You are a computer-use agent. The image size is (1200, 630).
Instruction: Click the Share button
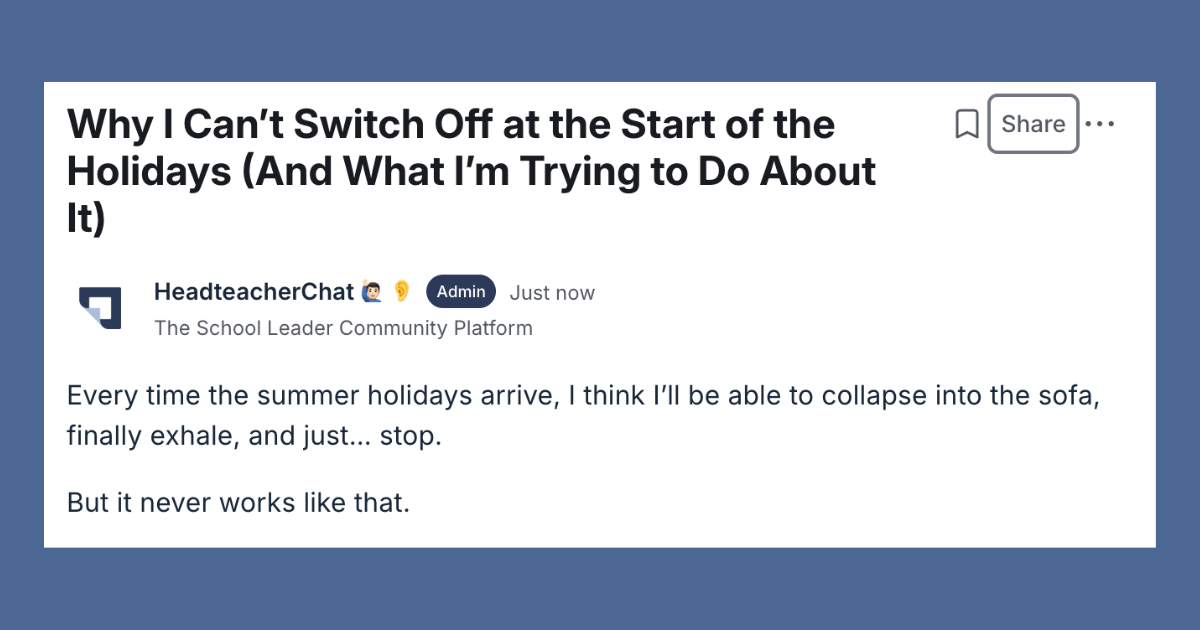click(1033, 124)
